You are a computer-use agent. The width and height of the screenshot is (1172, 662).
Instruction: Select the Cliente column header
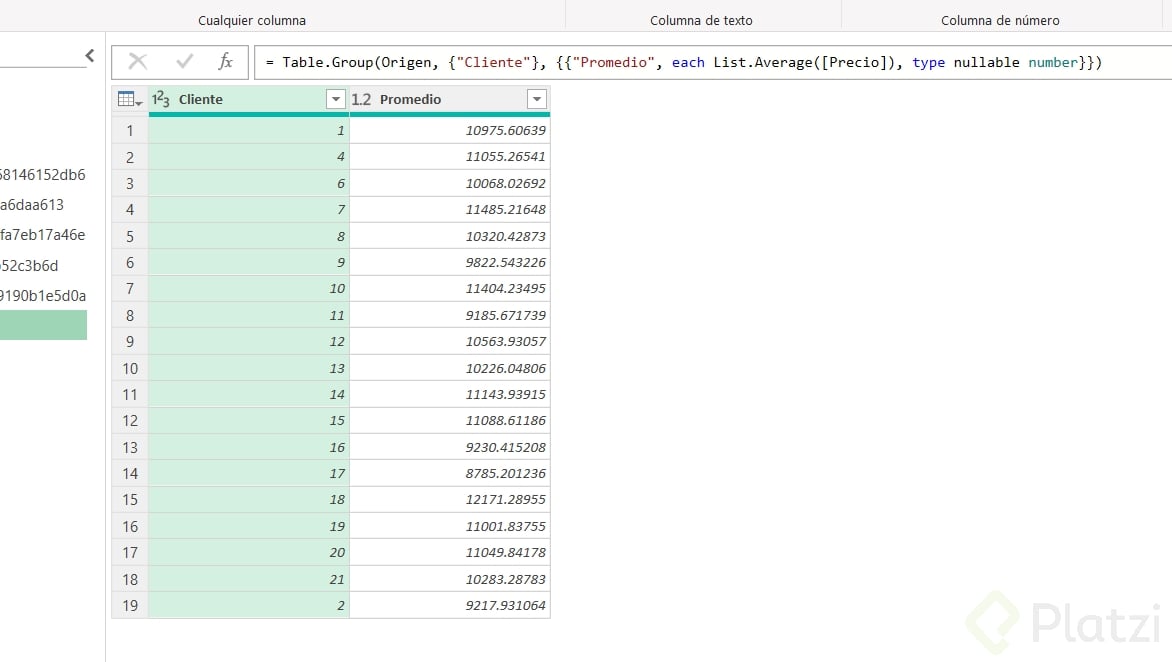(240, 99)
